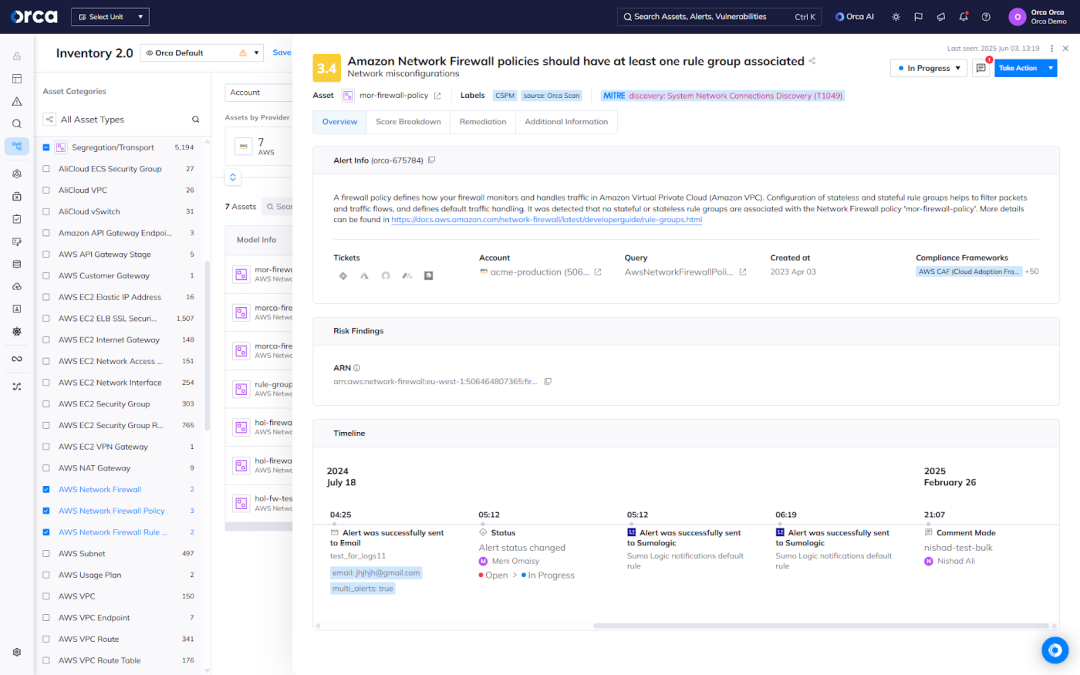Click MITRE discovery T1049 label
This screenshot has height=675, width=1080.
pos(722,96)
